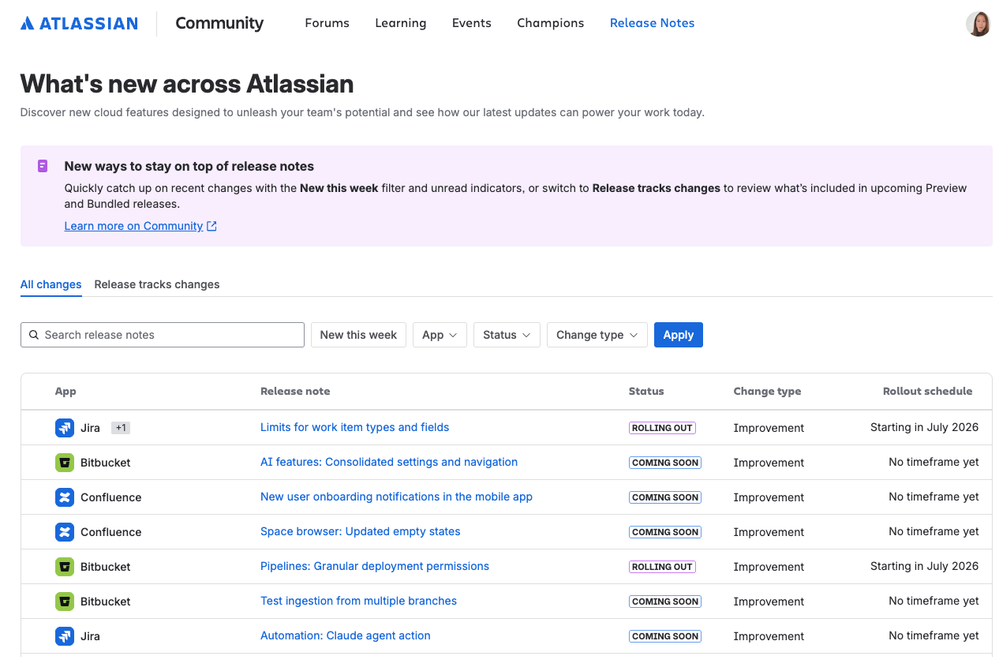The image size is (999, 657).
Task: Click the +1 badge next to Jira
Action: pos(120,428)
